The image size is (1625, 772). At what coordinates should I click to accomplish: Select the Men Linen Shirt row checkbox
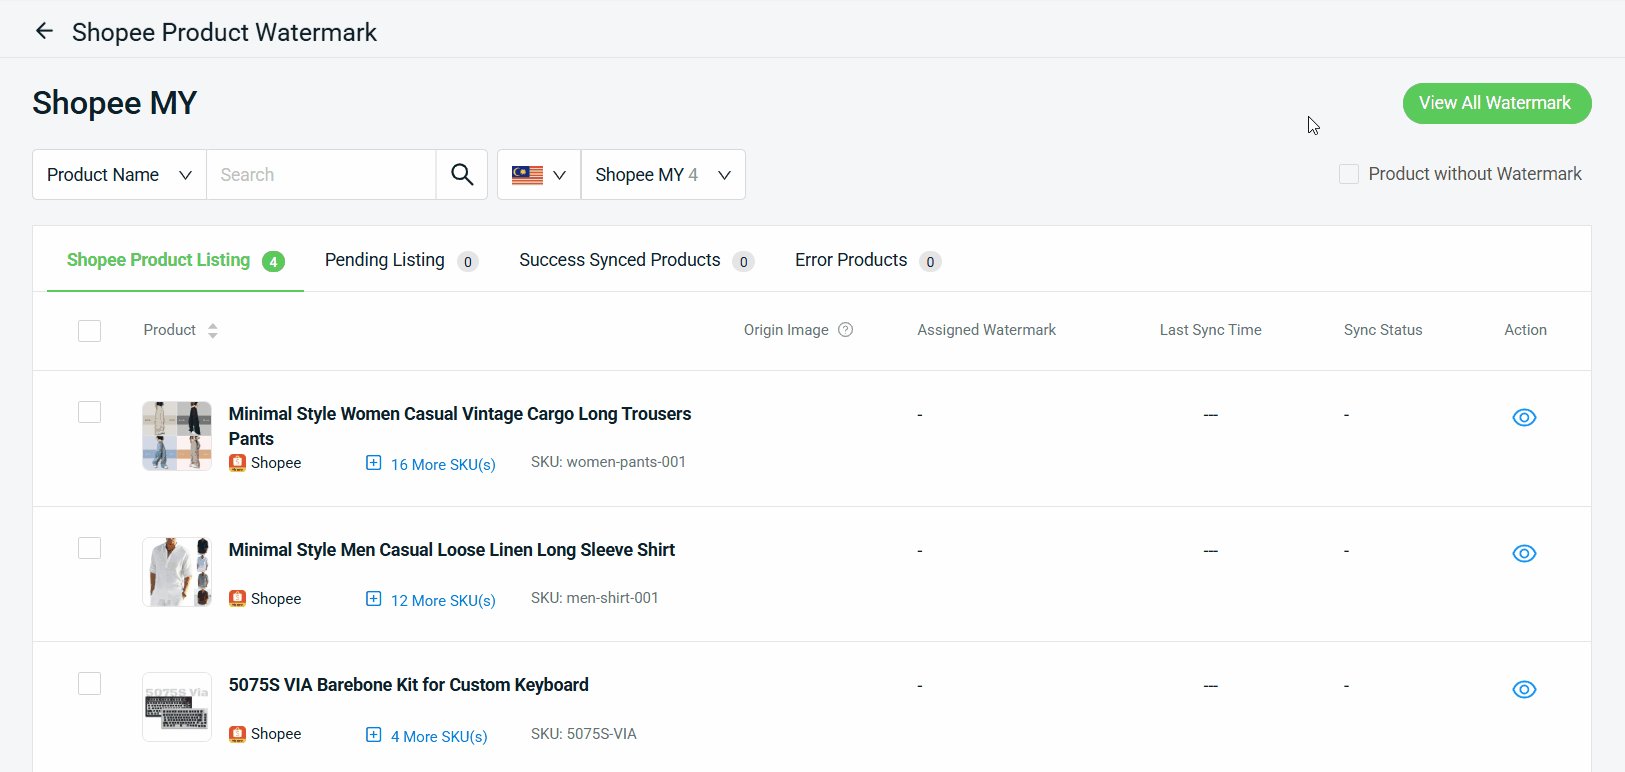pyautogui.click(x=90, y=548)
